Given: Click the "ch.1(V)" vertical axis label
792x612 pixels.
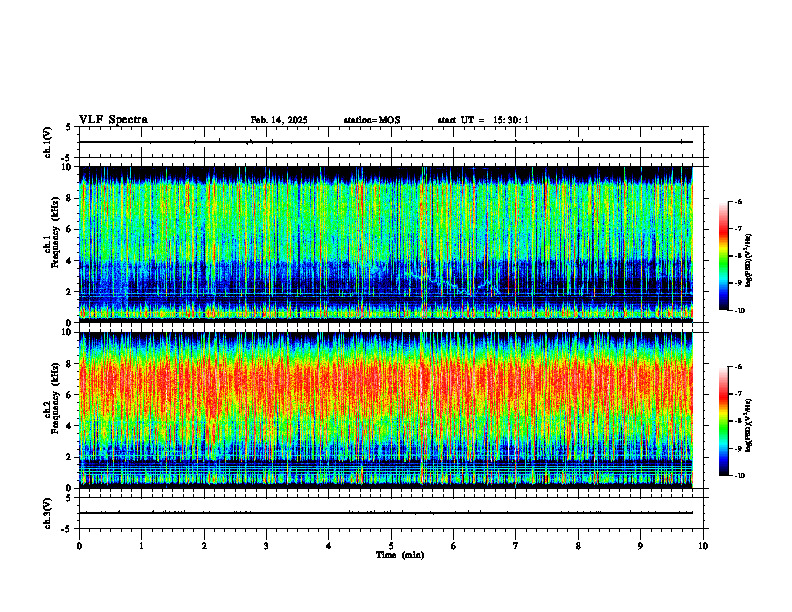Looking at the screenshot, I should click(48, 142).
